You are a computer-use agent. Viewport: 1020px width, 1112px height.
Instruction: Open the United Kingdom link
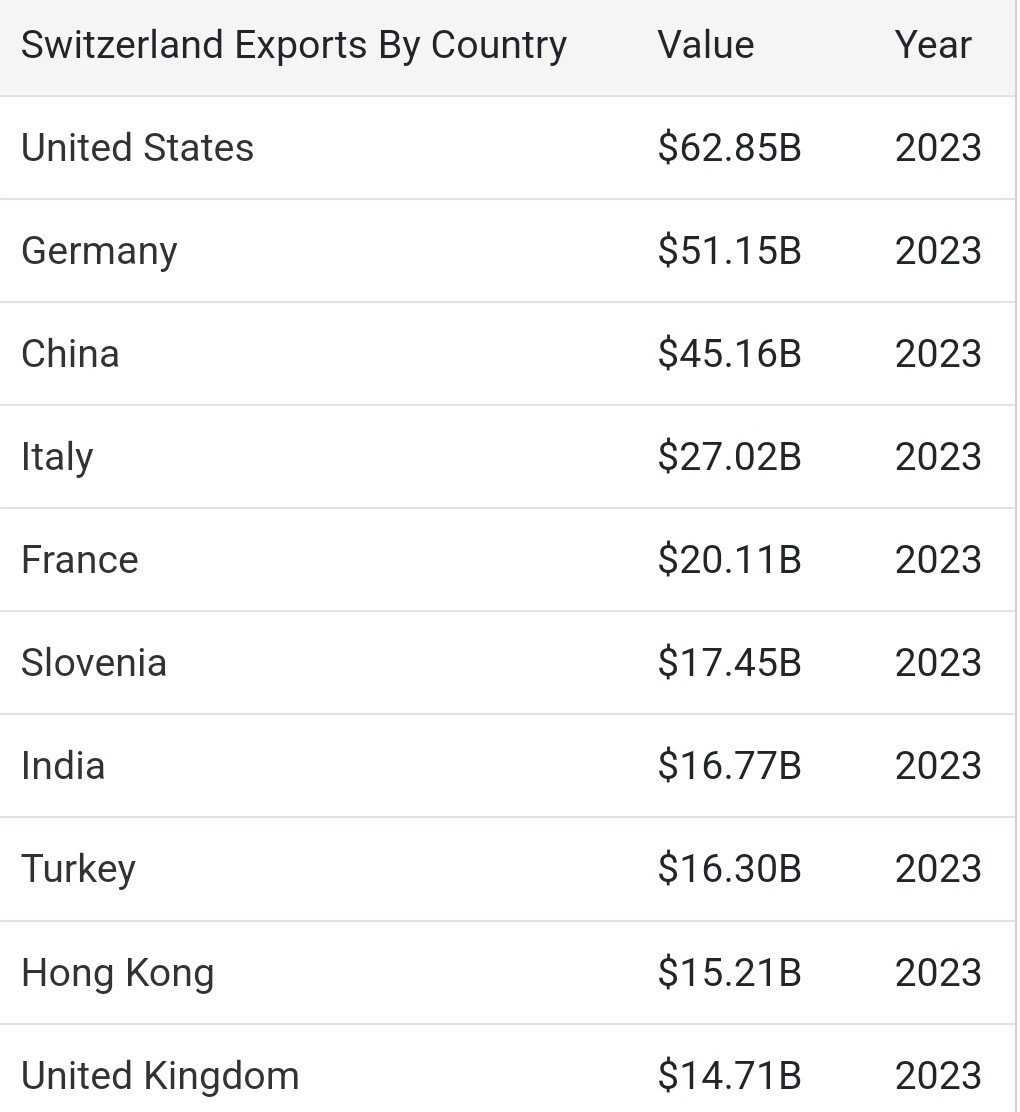click(x=160, y=1076)
